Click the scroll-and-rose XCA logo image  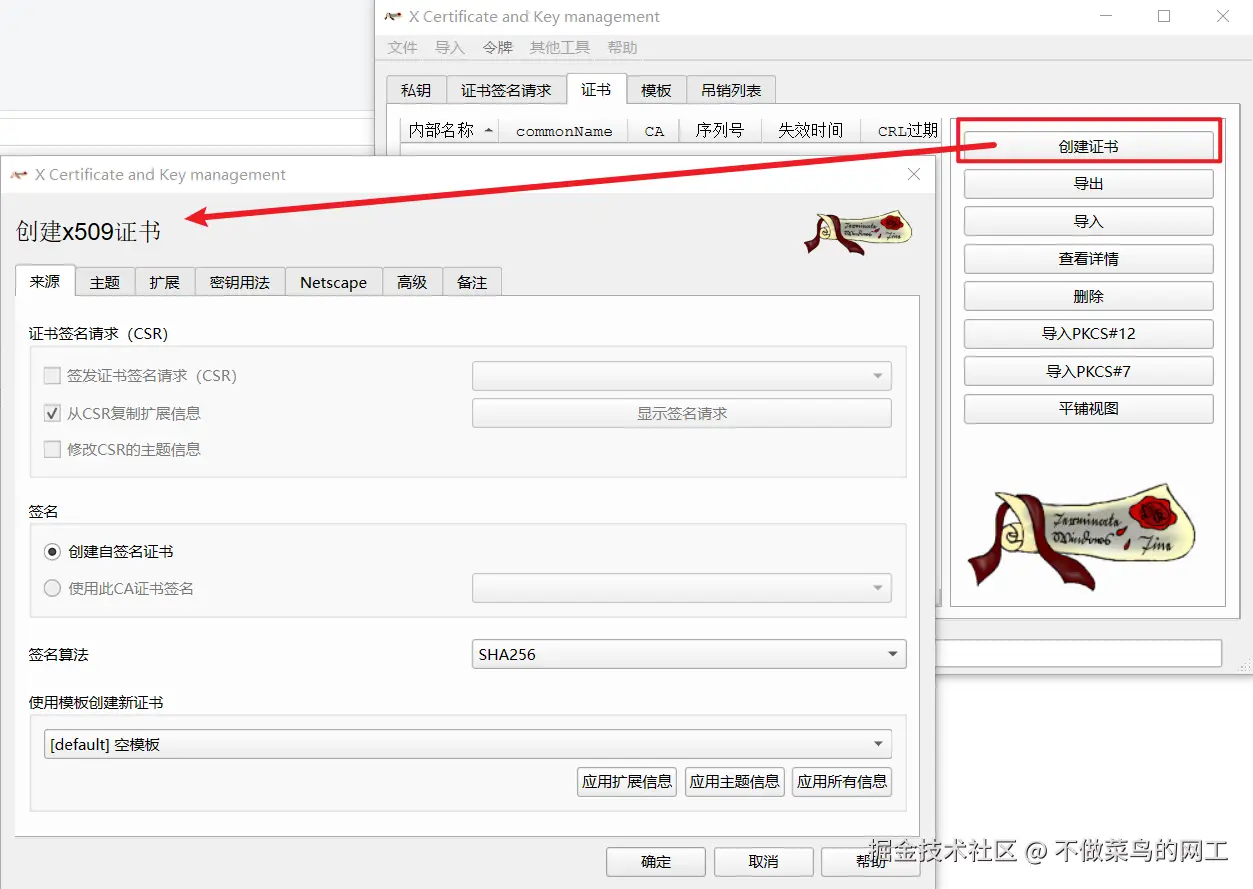point(857,233)
